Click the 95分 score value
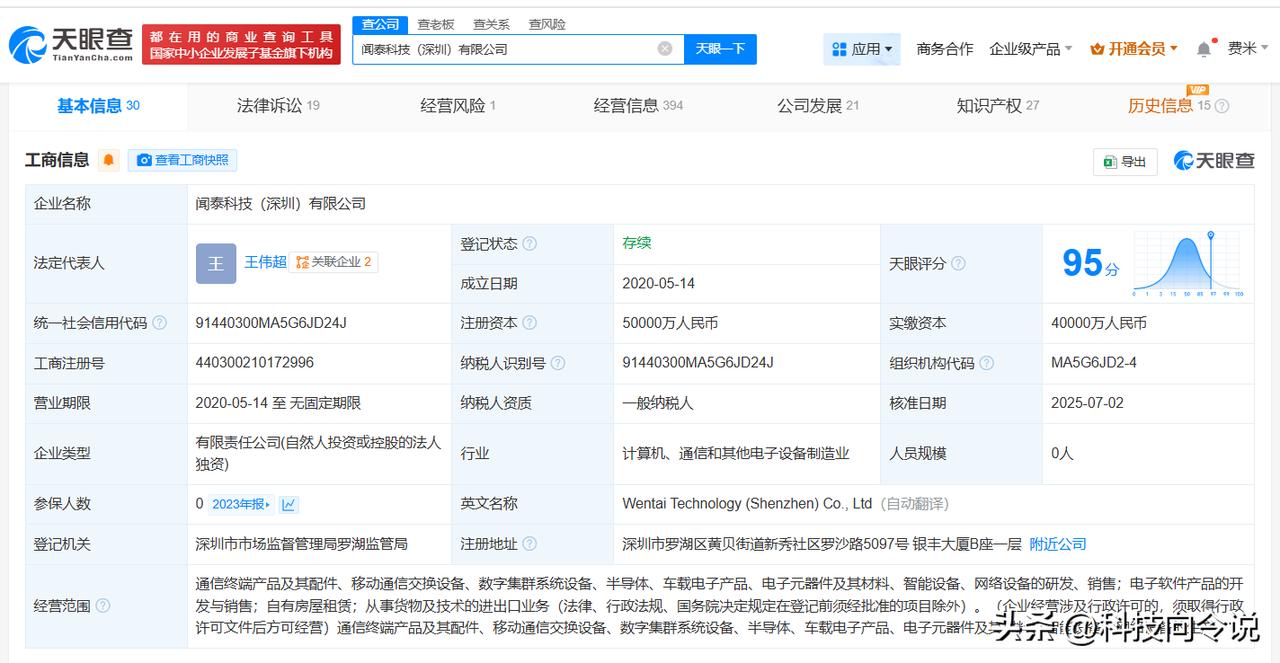1280x663 pixels. (x=1090, y=264)
